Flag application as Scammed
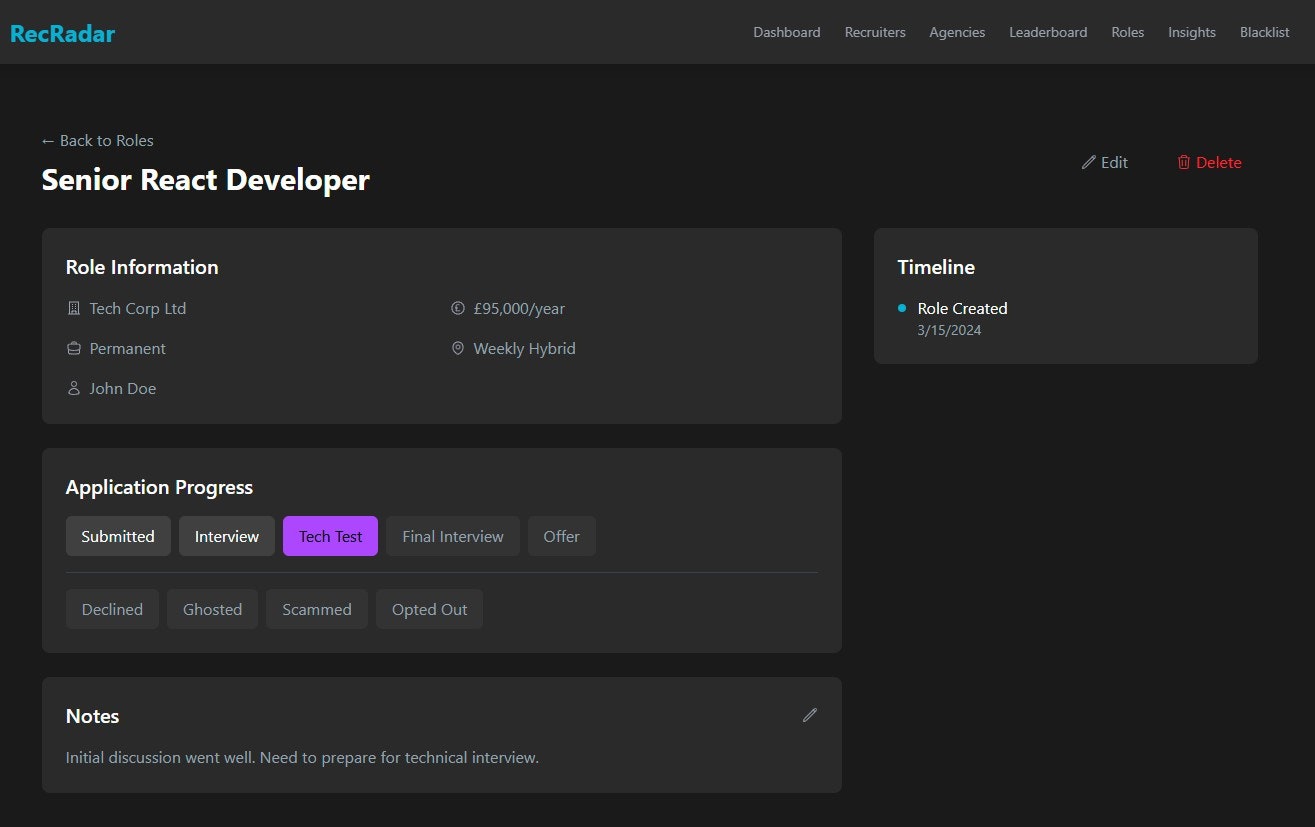1315x827 pixels. click(x=317, y=609)
